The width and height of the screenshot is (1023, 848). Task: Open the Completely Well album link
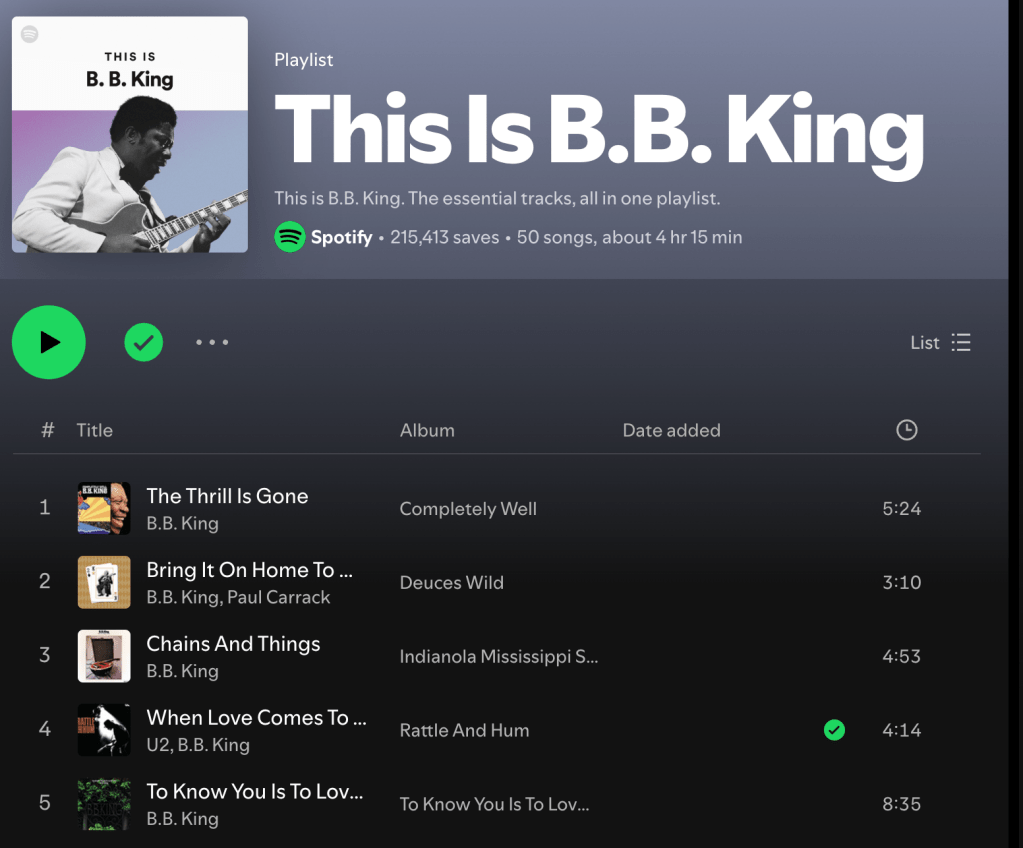click(x=468, y=509)
